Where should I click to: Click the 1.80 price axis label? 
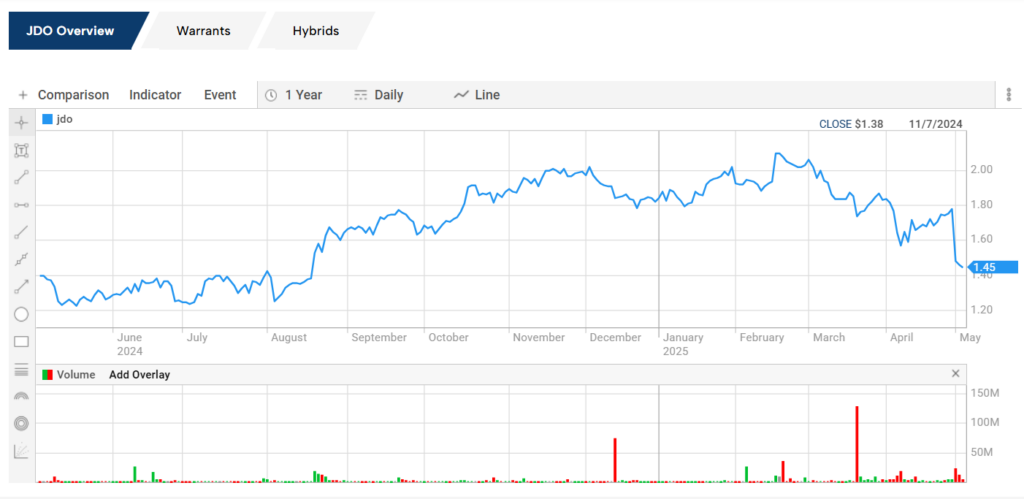tap(982, 204)
